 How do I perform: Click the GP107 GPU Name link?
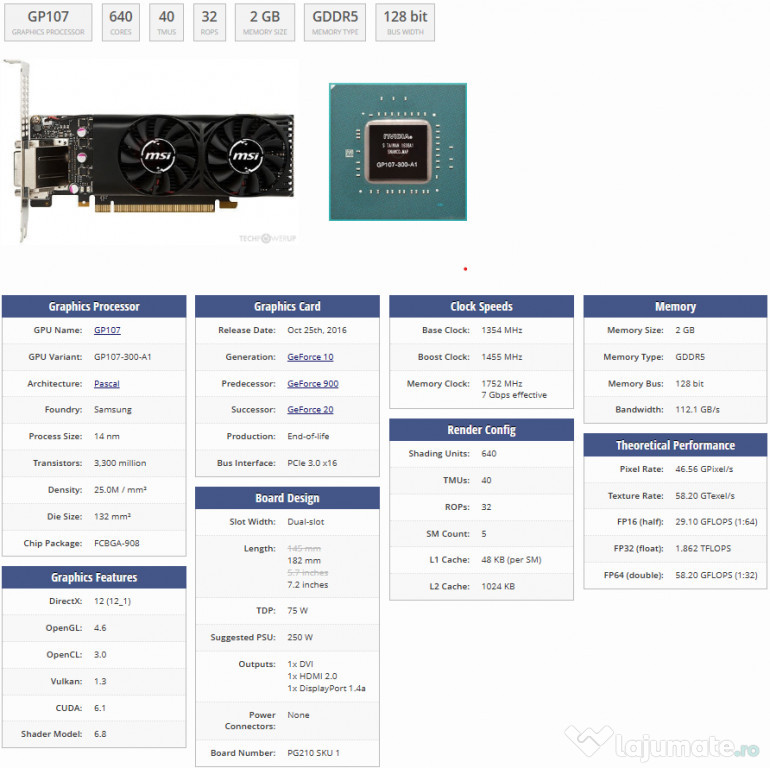[107, 330]
